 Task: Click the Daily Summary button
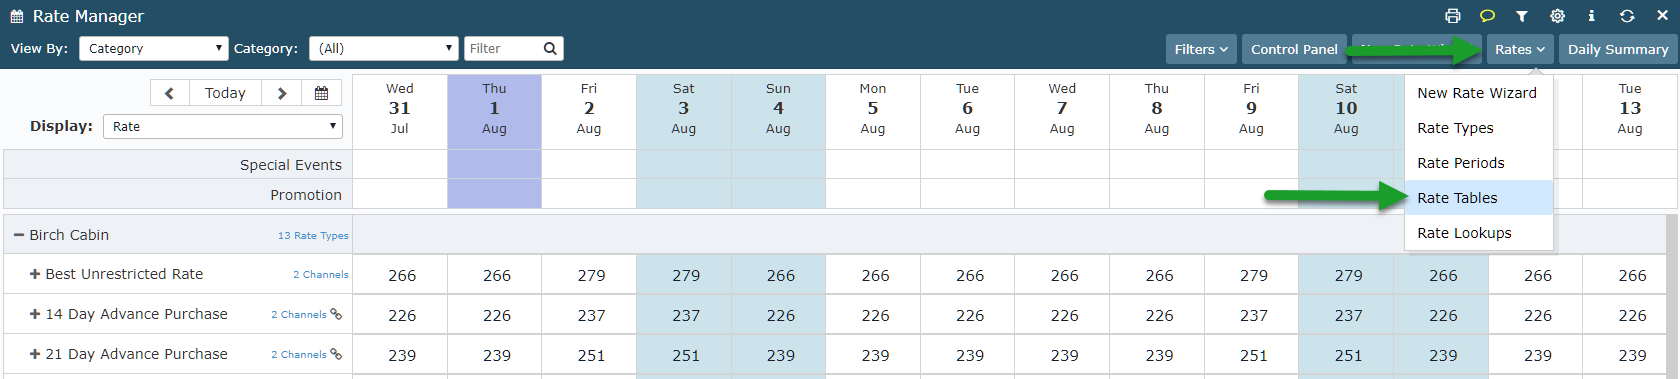point(1617,49)
